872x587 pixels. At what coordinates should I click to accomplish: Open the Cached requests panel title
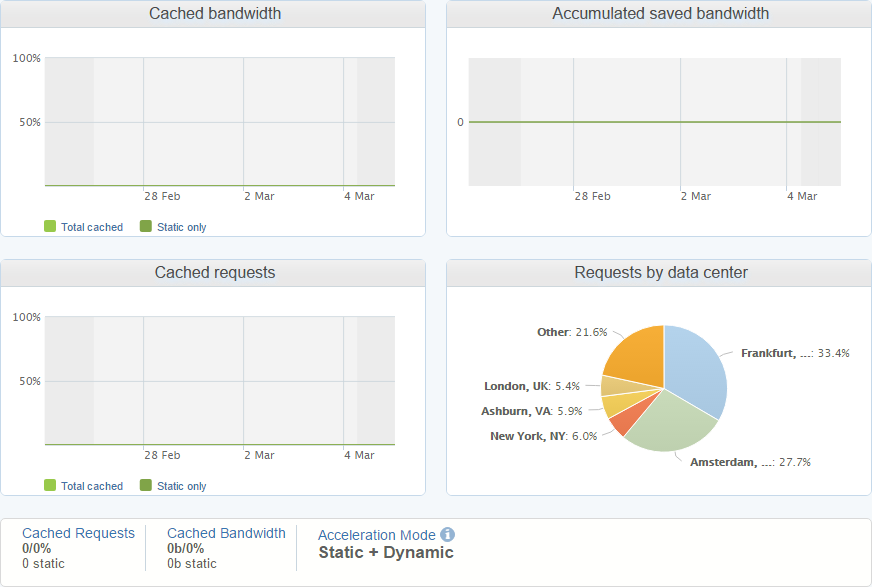[x=215, y=272]
